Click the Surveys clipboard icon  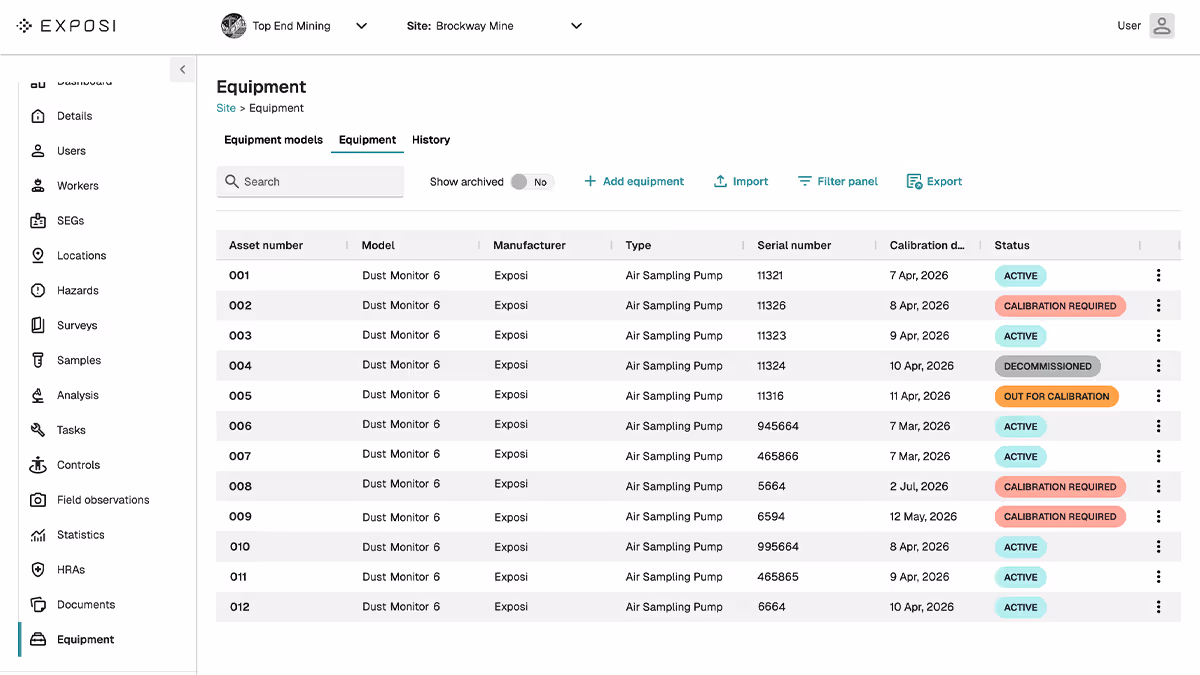pyautogui.click(x=38, y=326)
